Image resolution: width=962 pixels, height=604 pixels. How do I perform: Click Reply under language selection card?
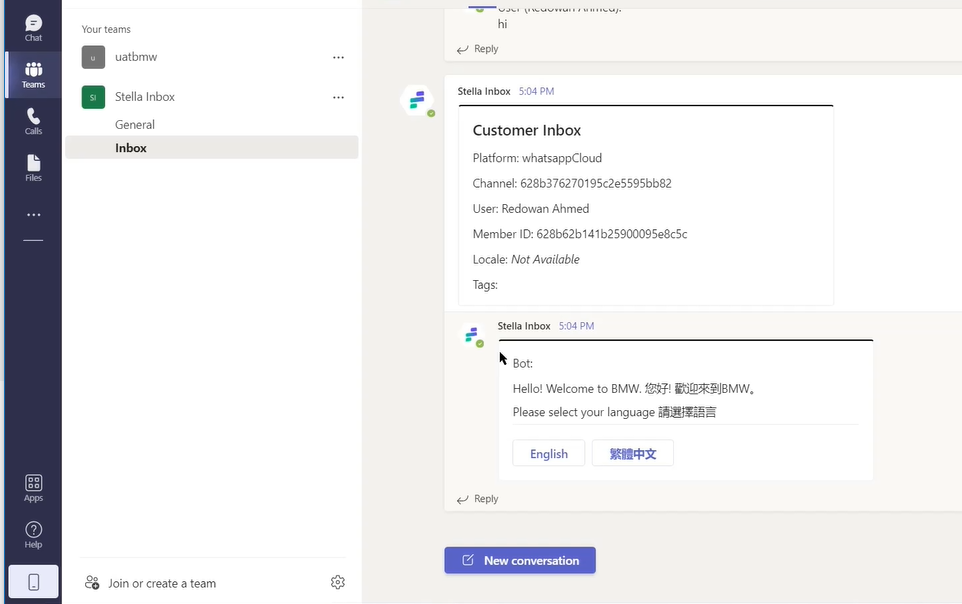tap(477, 499)
